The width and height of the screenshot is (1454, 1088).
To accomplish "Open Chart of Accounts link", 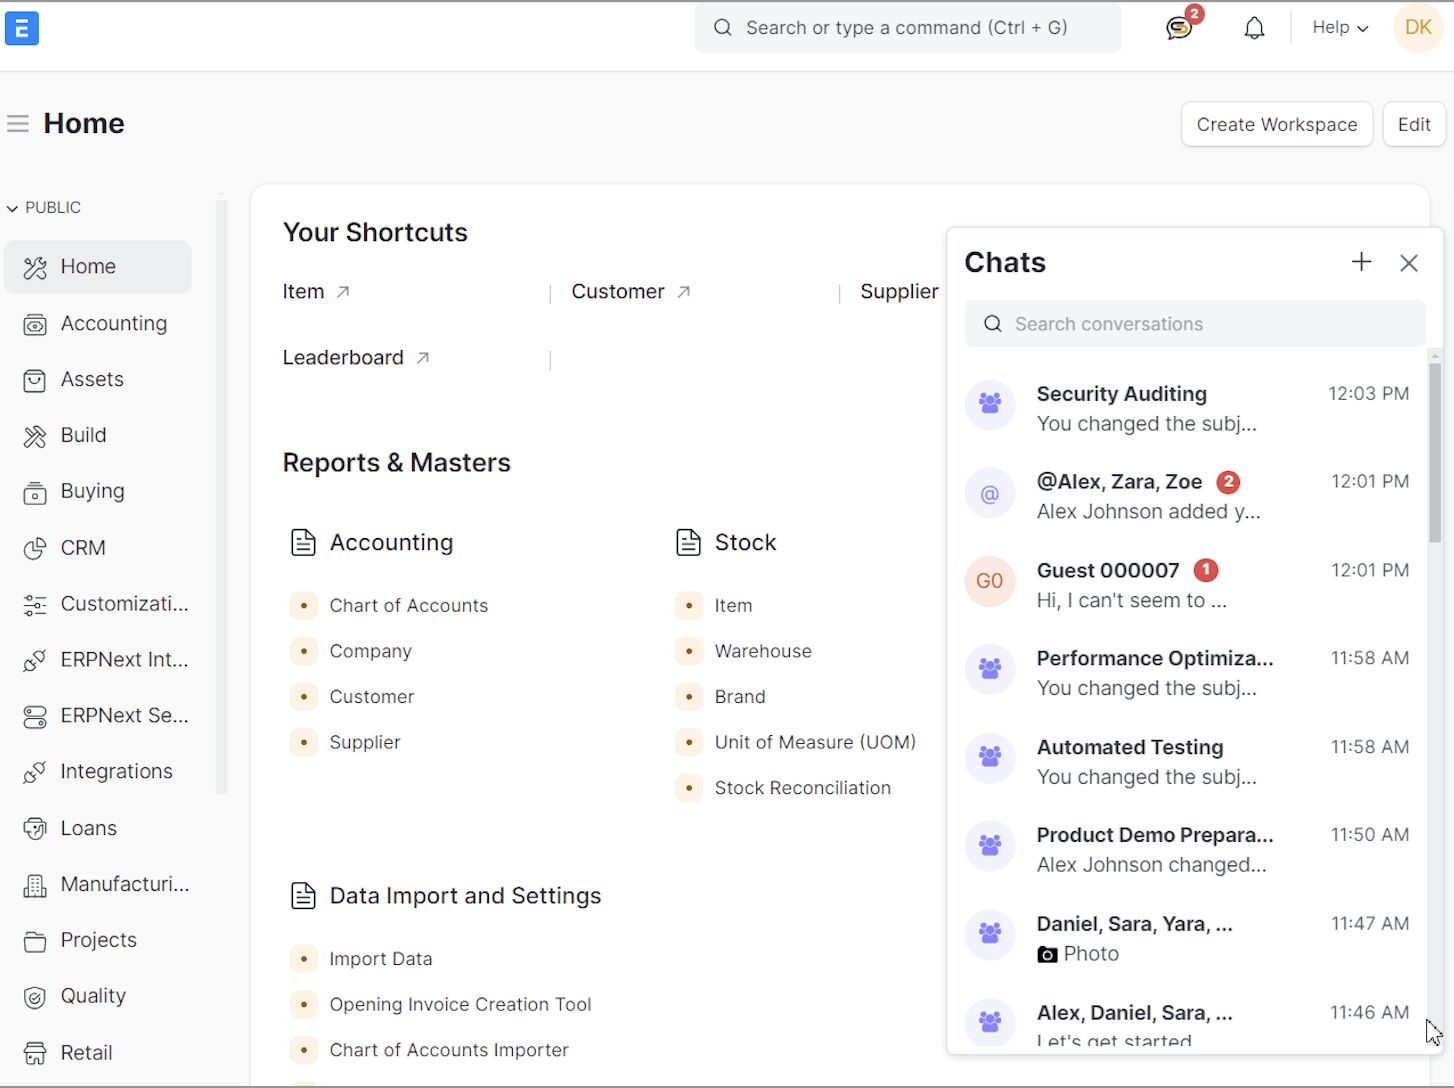I will point(409,606).
